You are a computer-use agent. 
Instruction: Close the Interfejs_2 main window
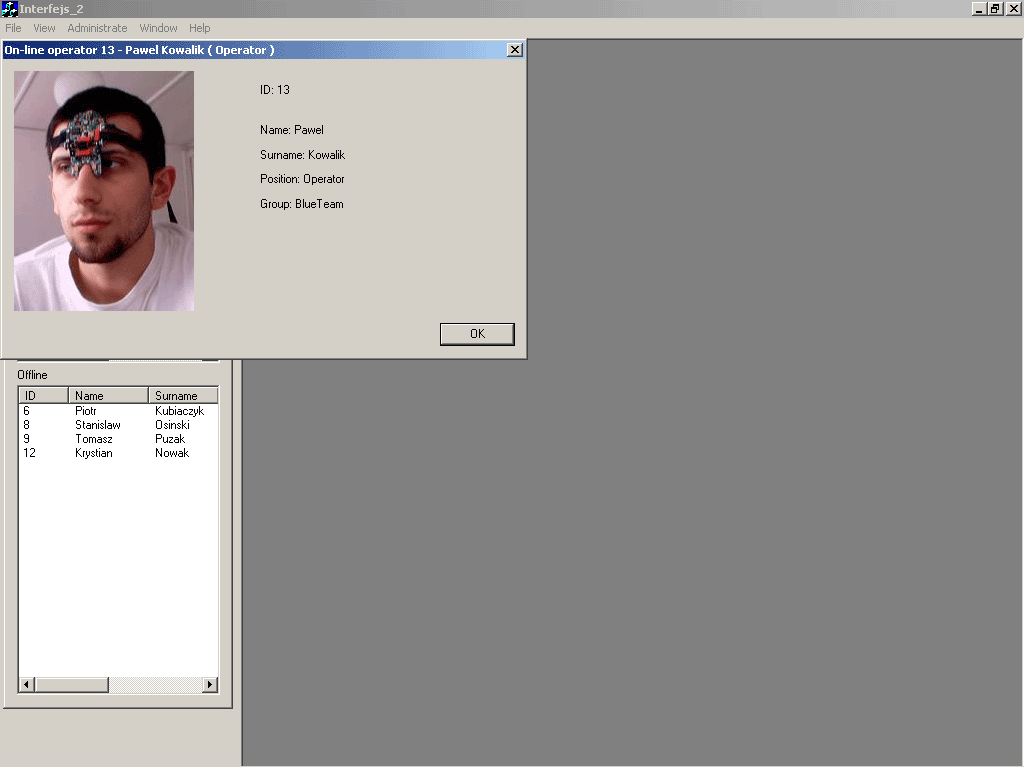[x=1014, y=8]
